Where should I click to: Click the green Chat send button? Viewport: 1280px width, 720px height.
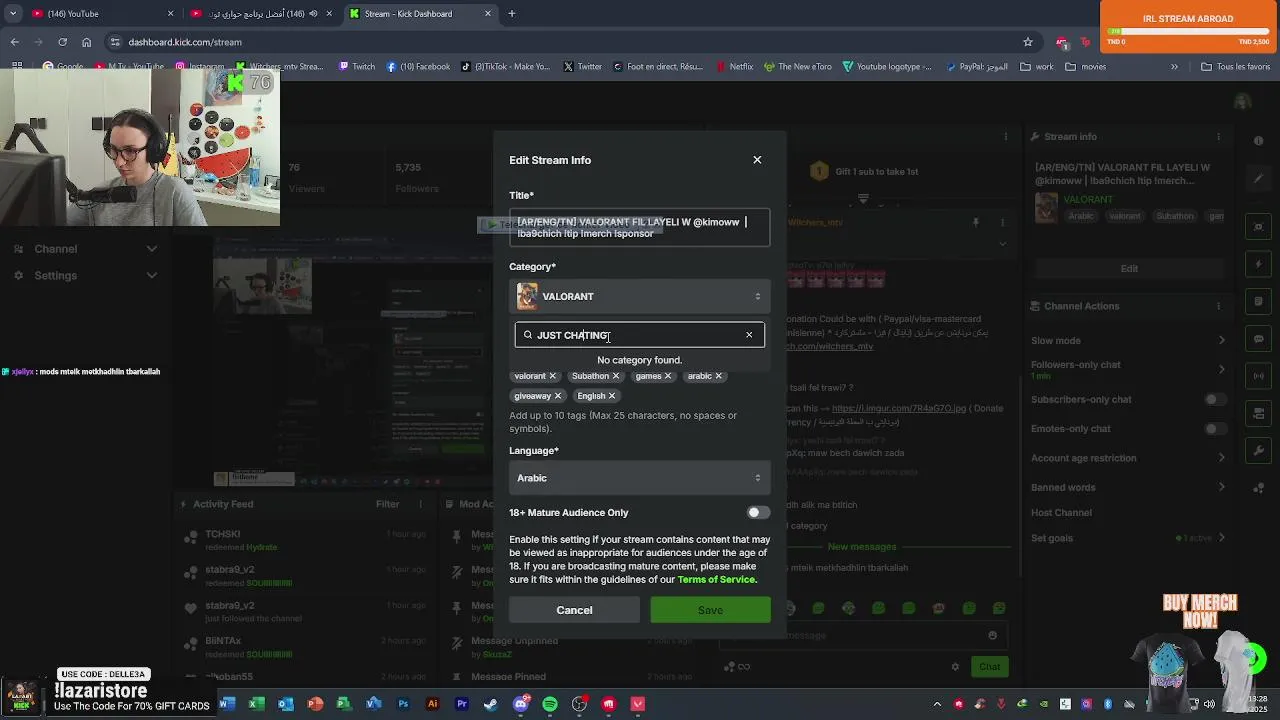[989, 667]
